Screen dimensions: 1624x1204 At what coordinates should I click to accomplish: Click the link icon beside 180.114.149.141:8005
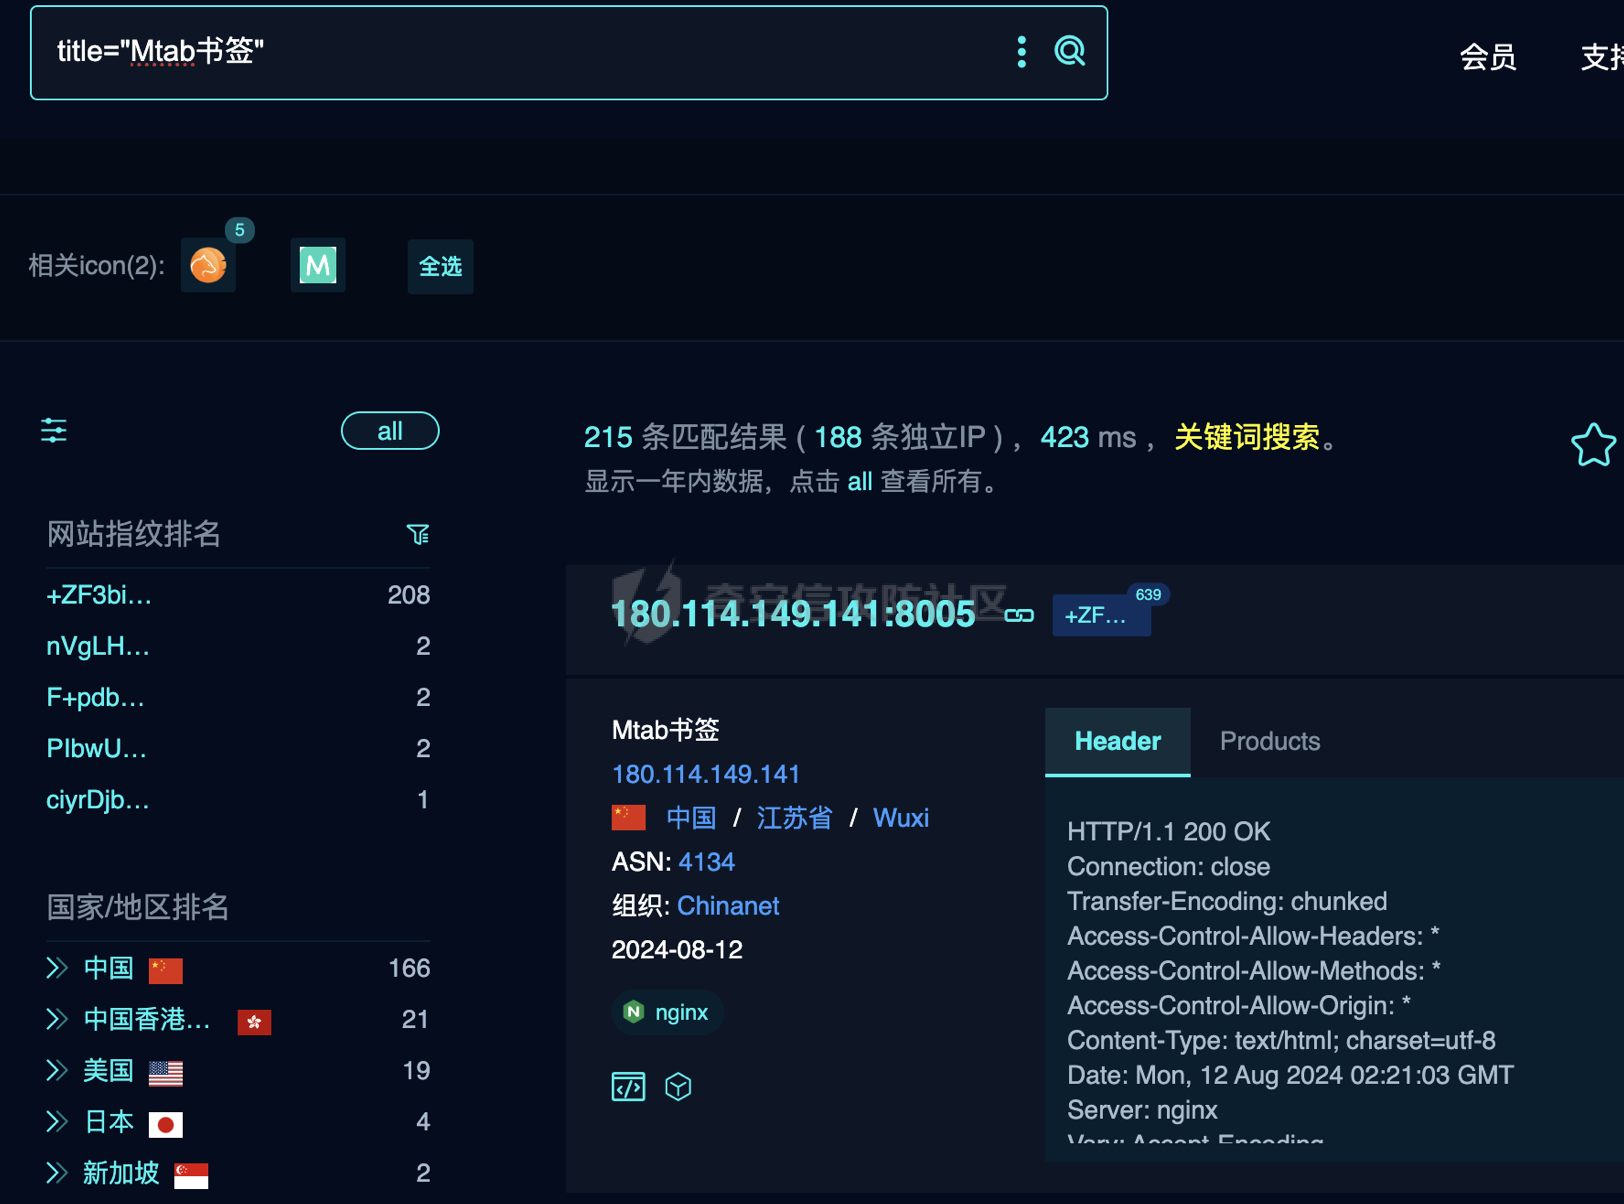(x=1019, y=615)
